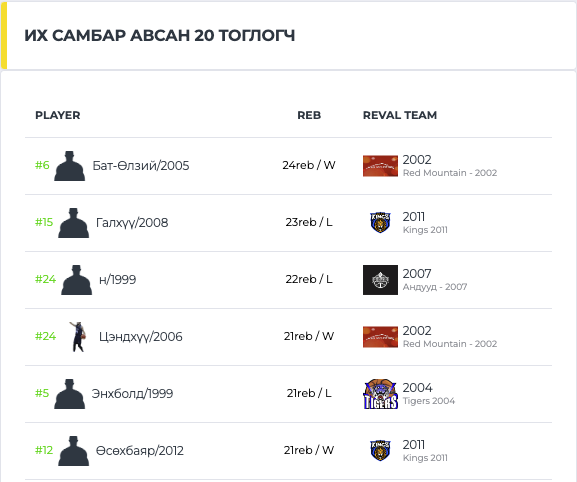The image size is (577, 482).
Task: Open Андууд - 2007 team link
Action: pyautogui.click(x=435, y=287)
